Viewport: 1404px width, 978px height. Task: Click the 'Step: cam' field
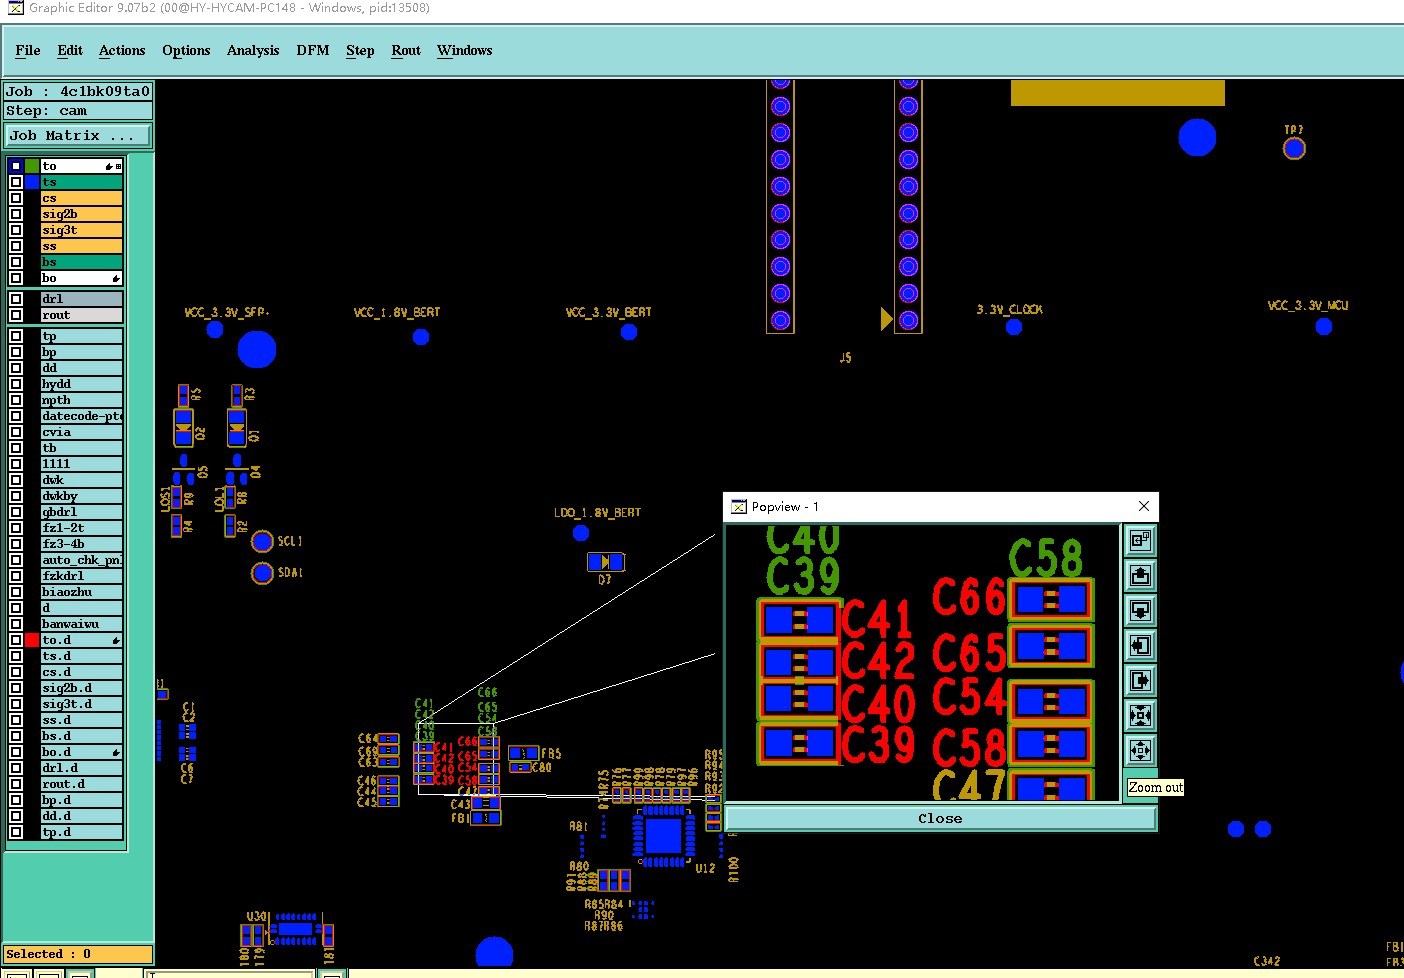(x=78, y=111)
